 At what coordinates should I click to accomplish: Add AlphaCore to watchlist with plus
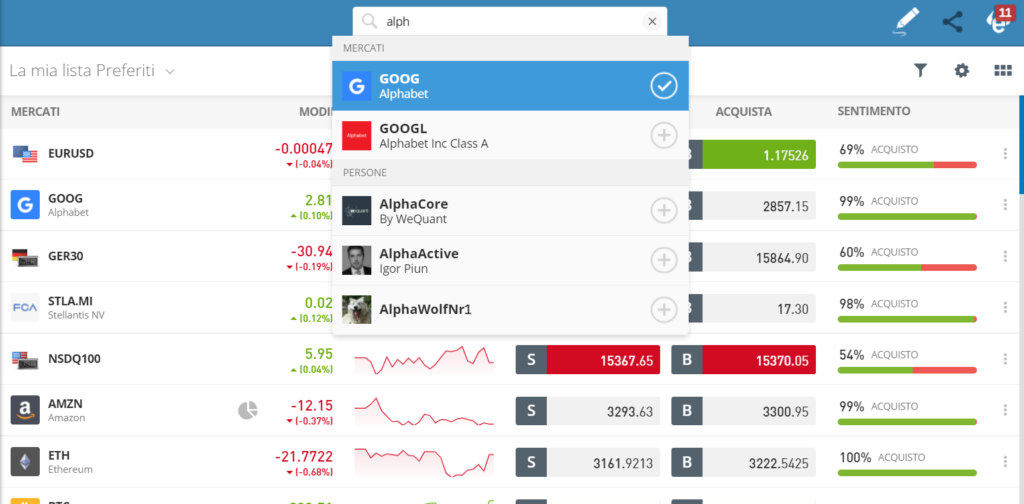point(664,211)
